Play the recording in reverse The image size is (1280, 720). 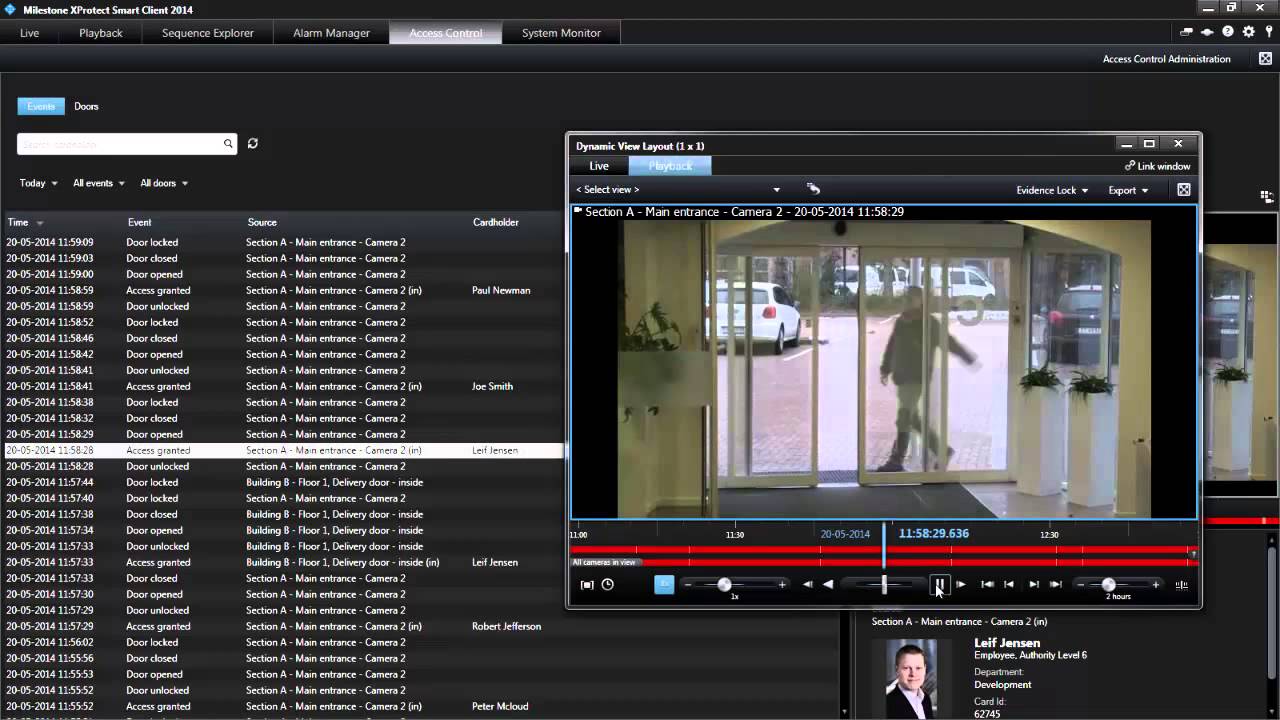pos(828,585)
